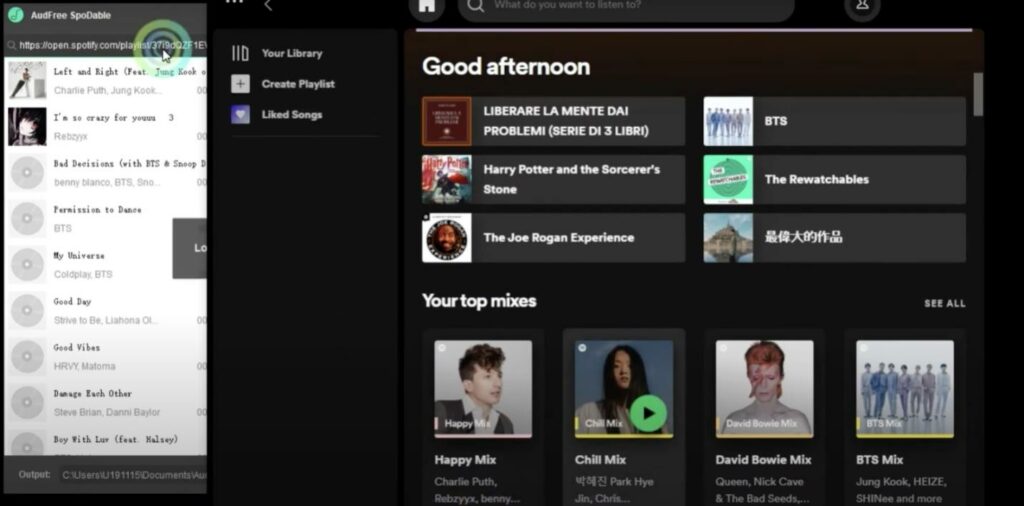This screenshot has width=1024, height=506.
Task: Click the search icon beside the playlist URL
Action: (12, 45)
